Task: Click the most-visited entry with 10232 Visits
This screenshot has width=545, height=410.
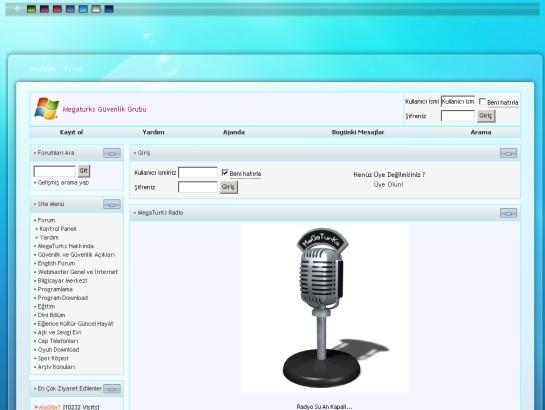Action: (50, 407)
